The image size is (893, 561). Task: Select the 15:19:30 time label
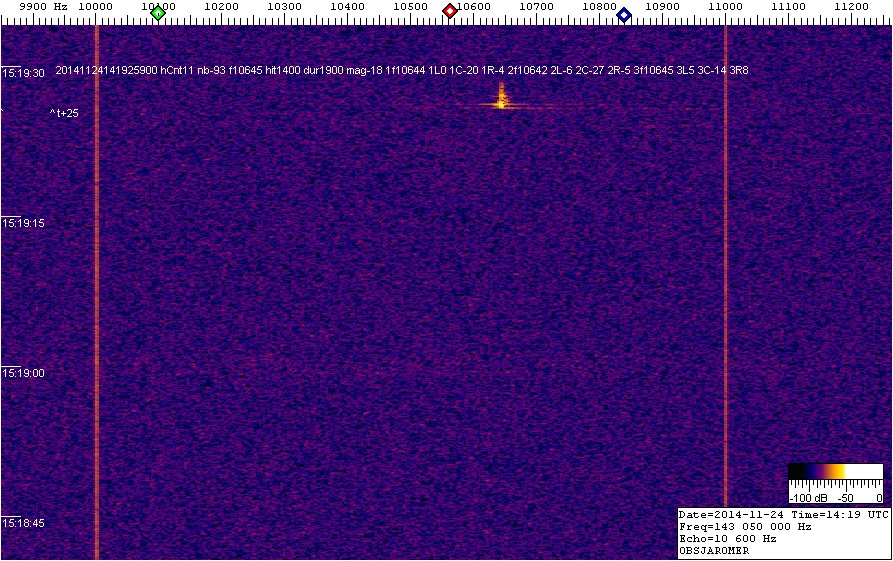point(24,73)
